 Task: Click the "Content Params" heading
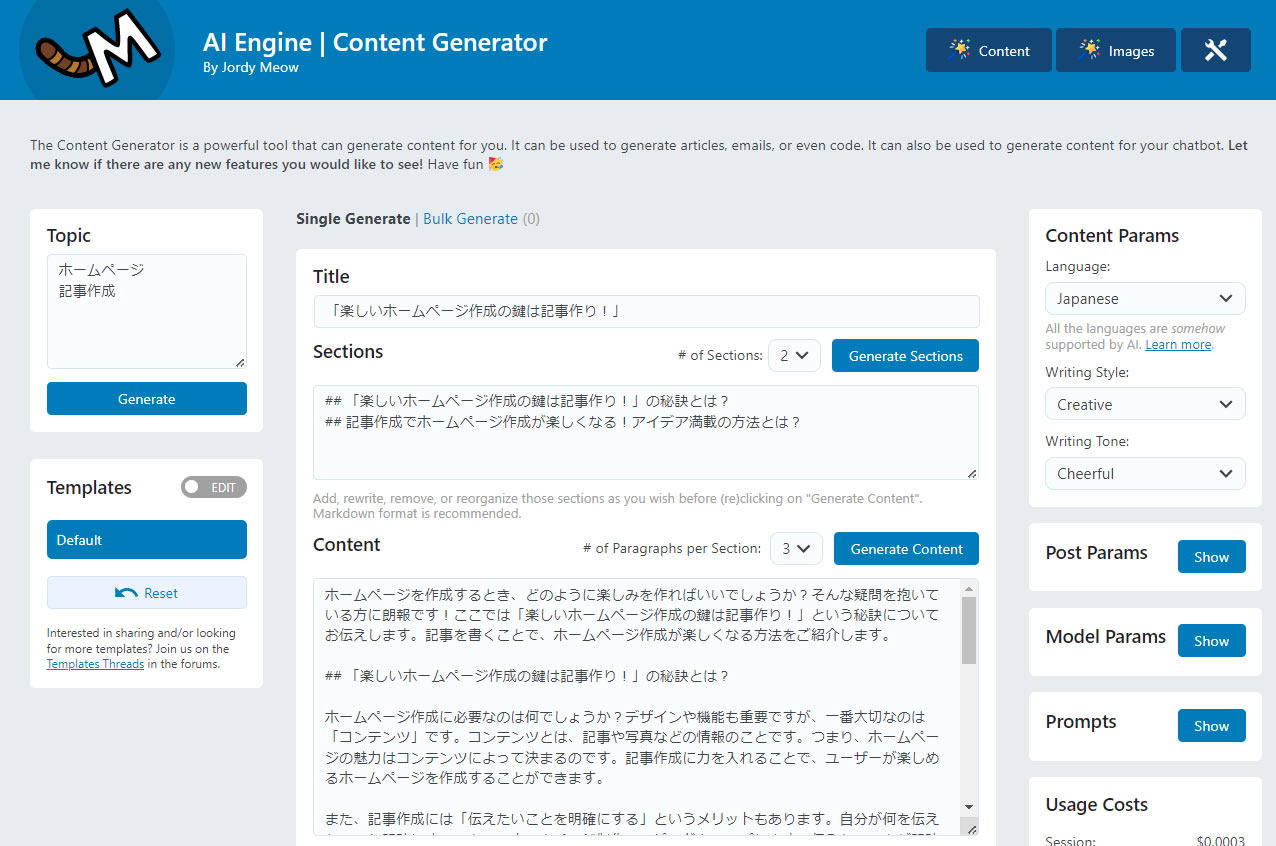tap(1112, 235)
